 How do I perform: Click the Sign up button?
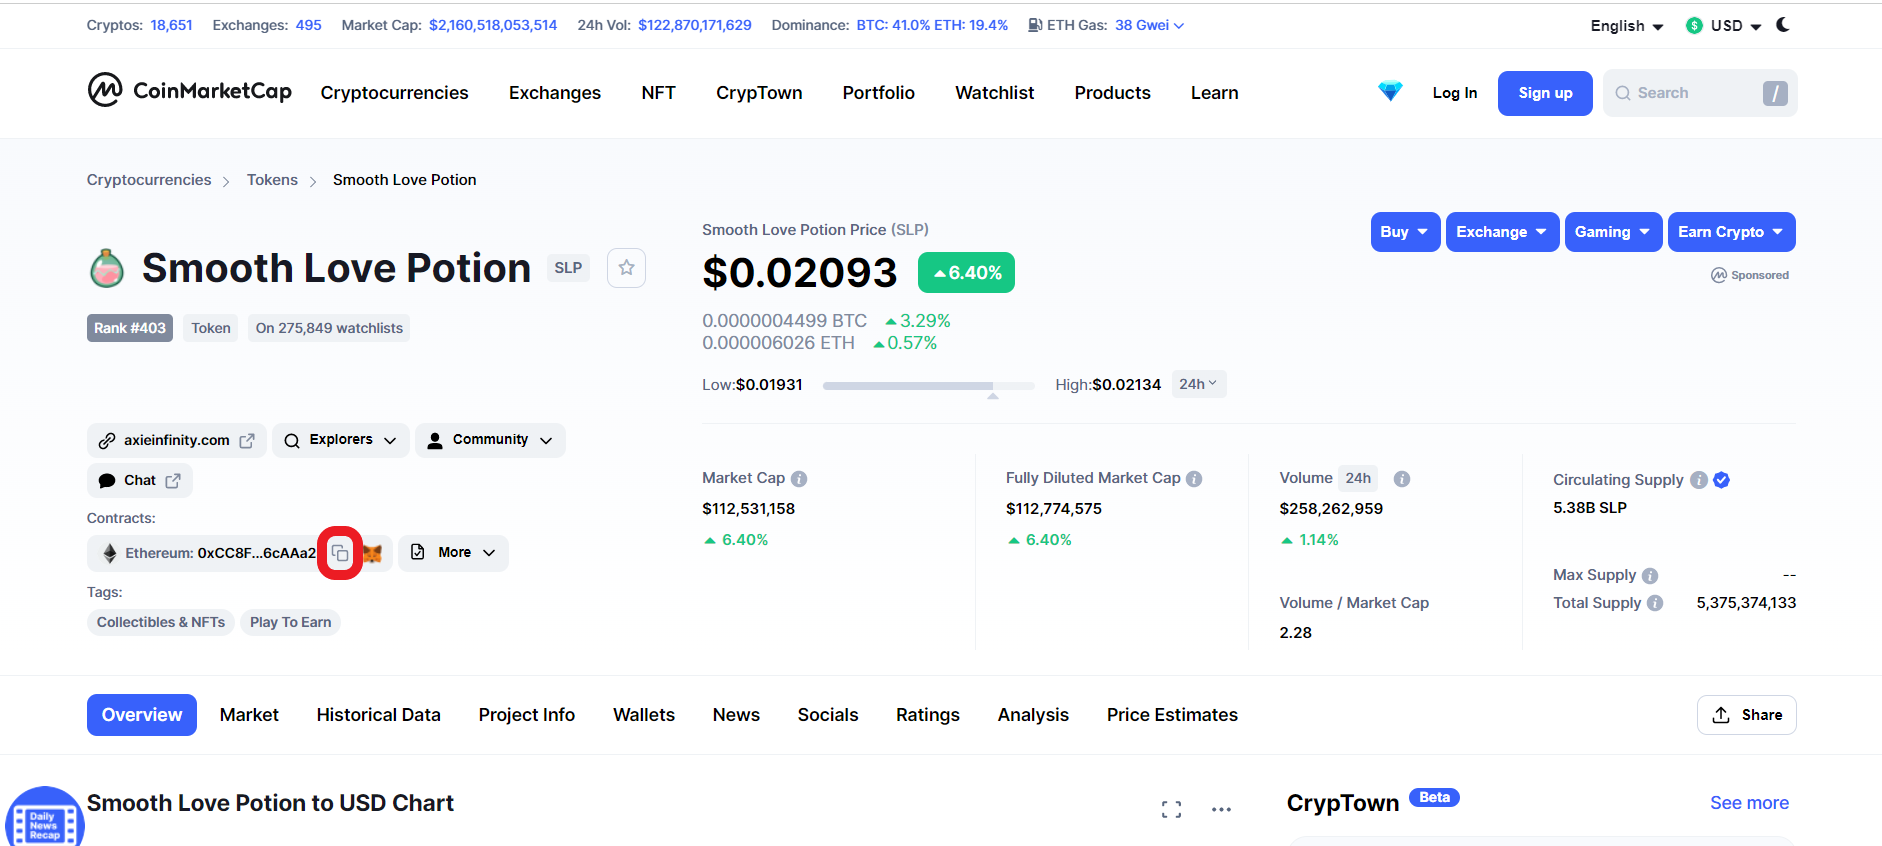[x=1545, y=93]
